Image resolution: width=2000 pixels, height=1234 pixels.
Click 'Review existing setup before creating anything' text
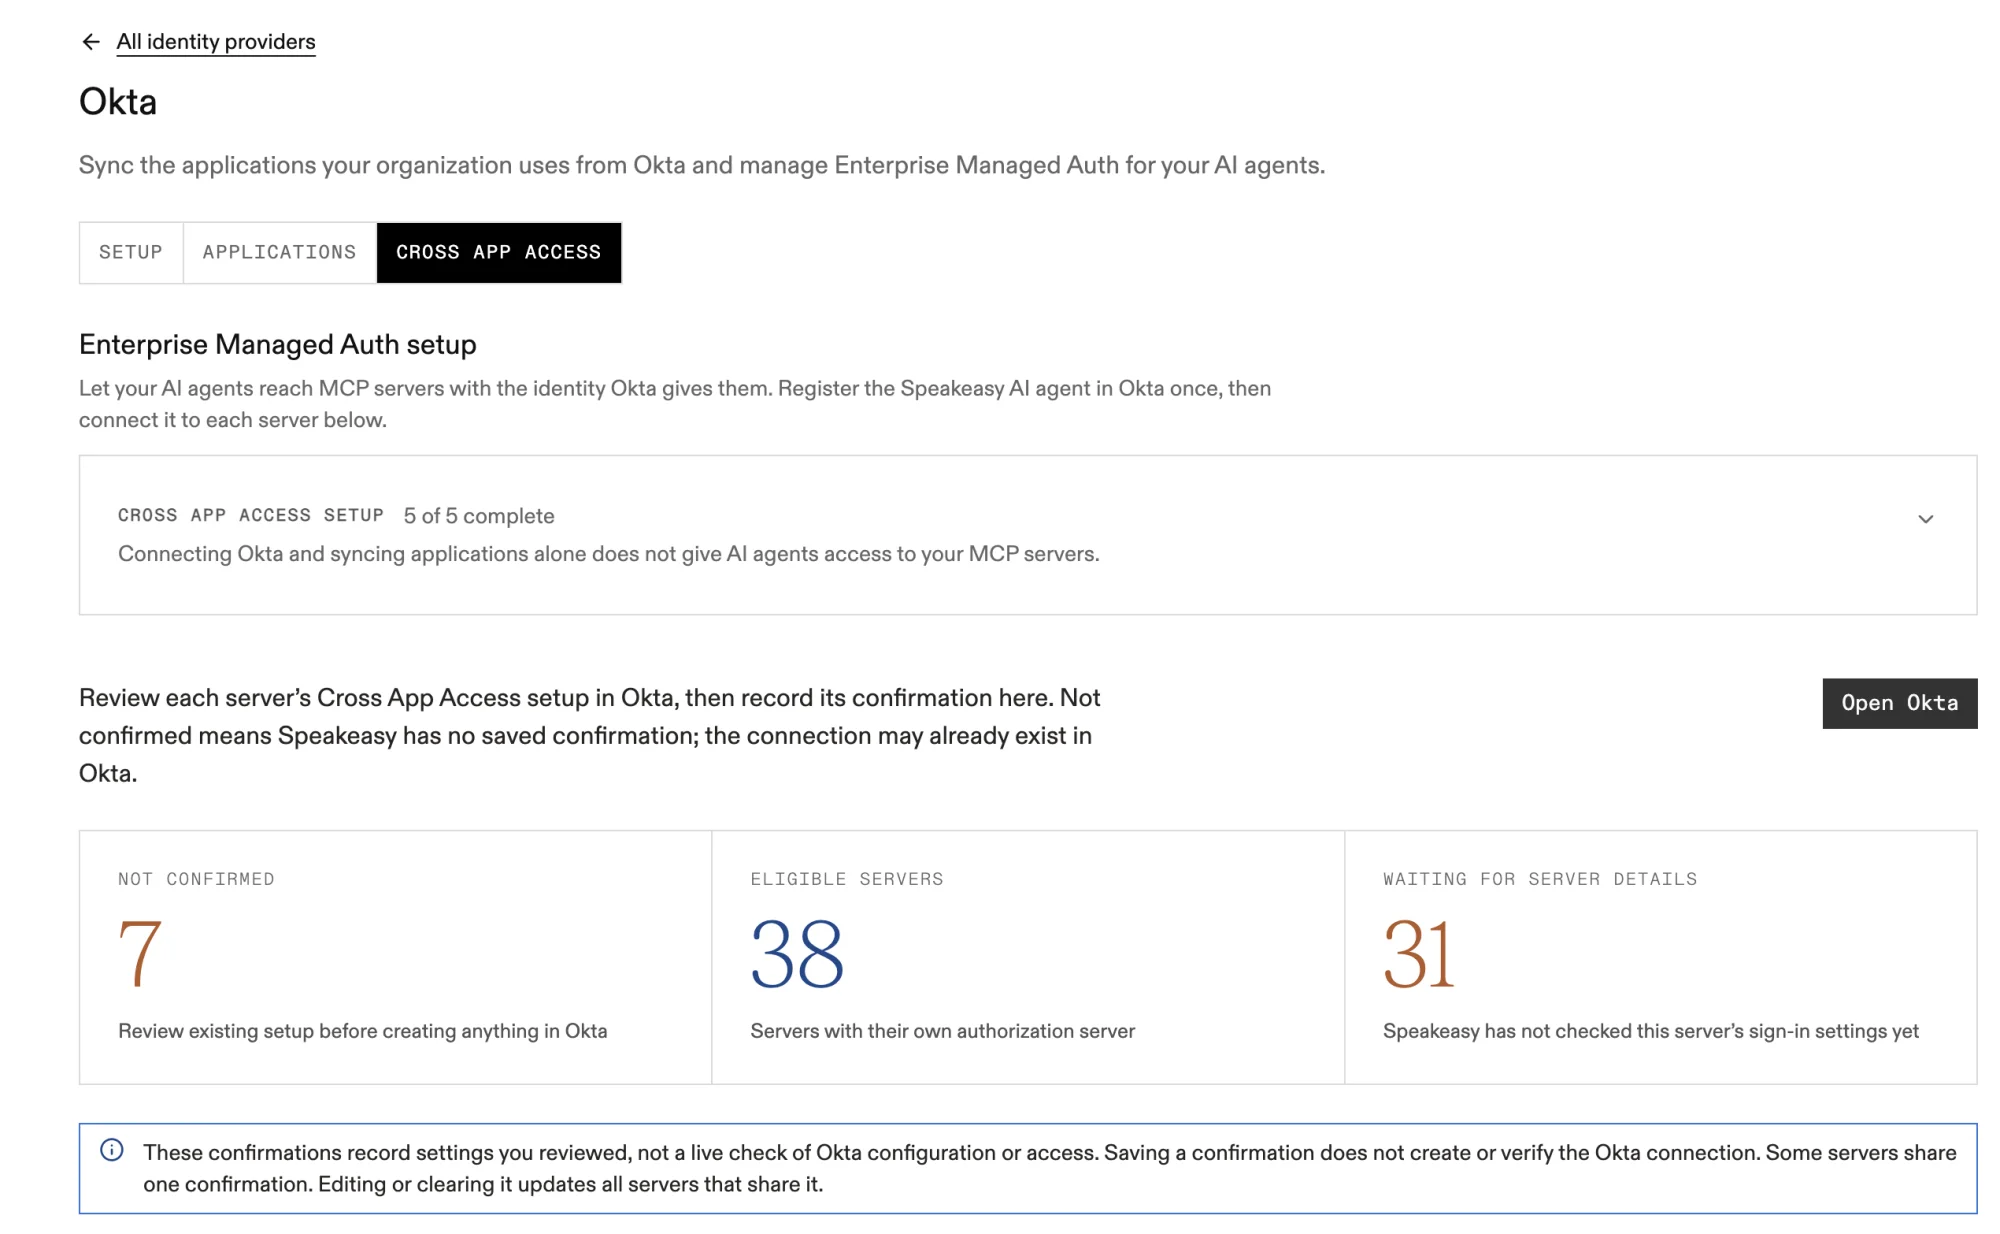328,1031
